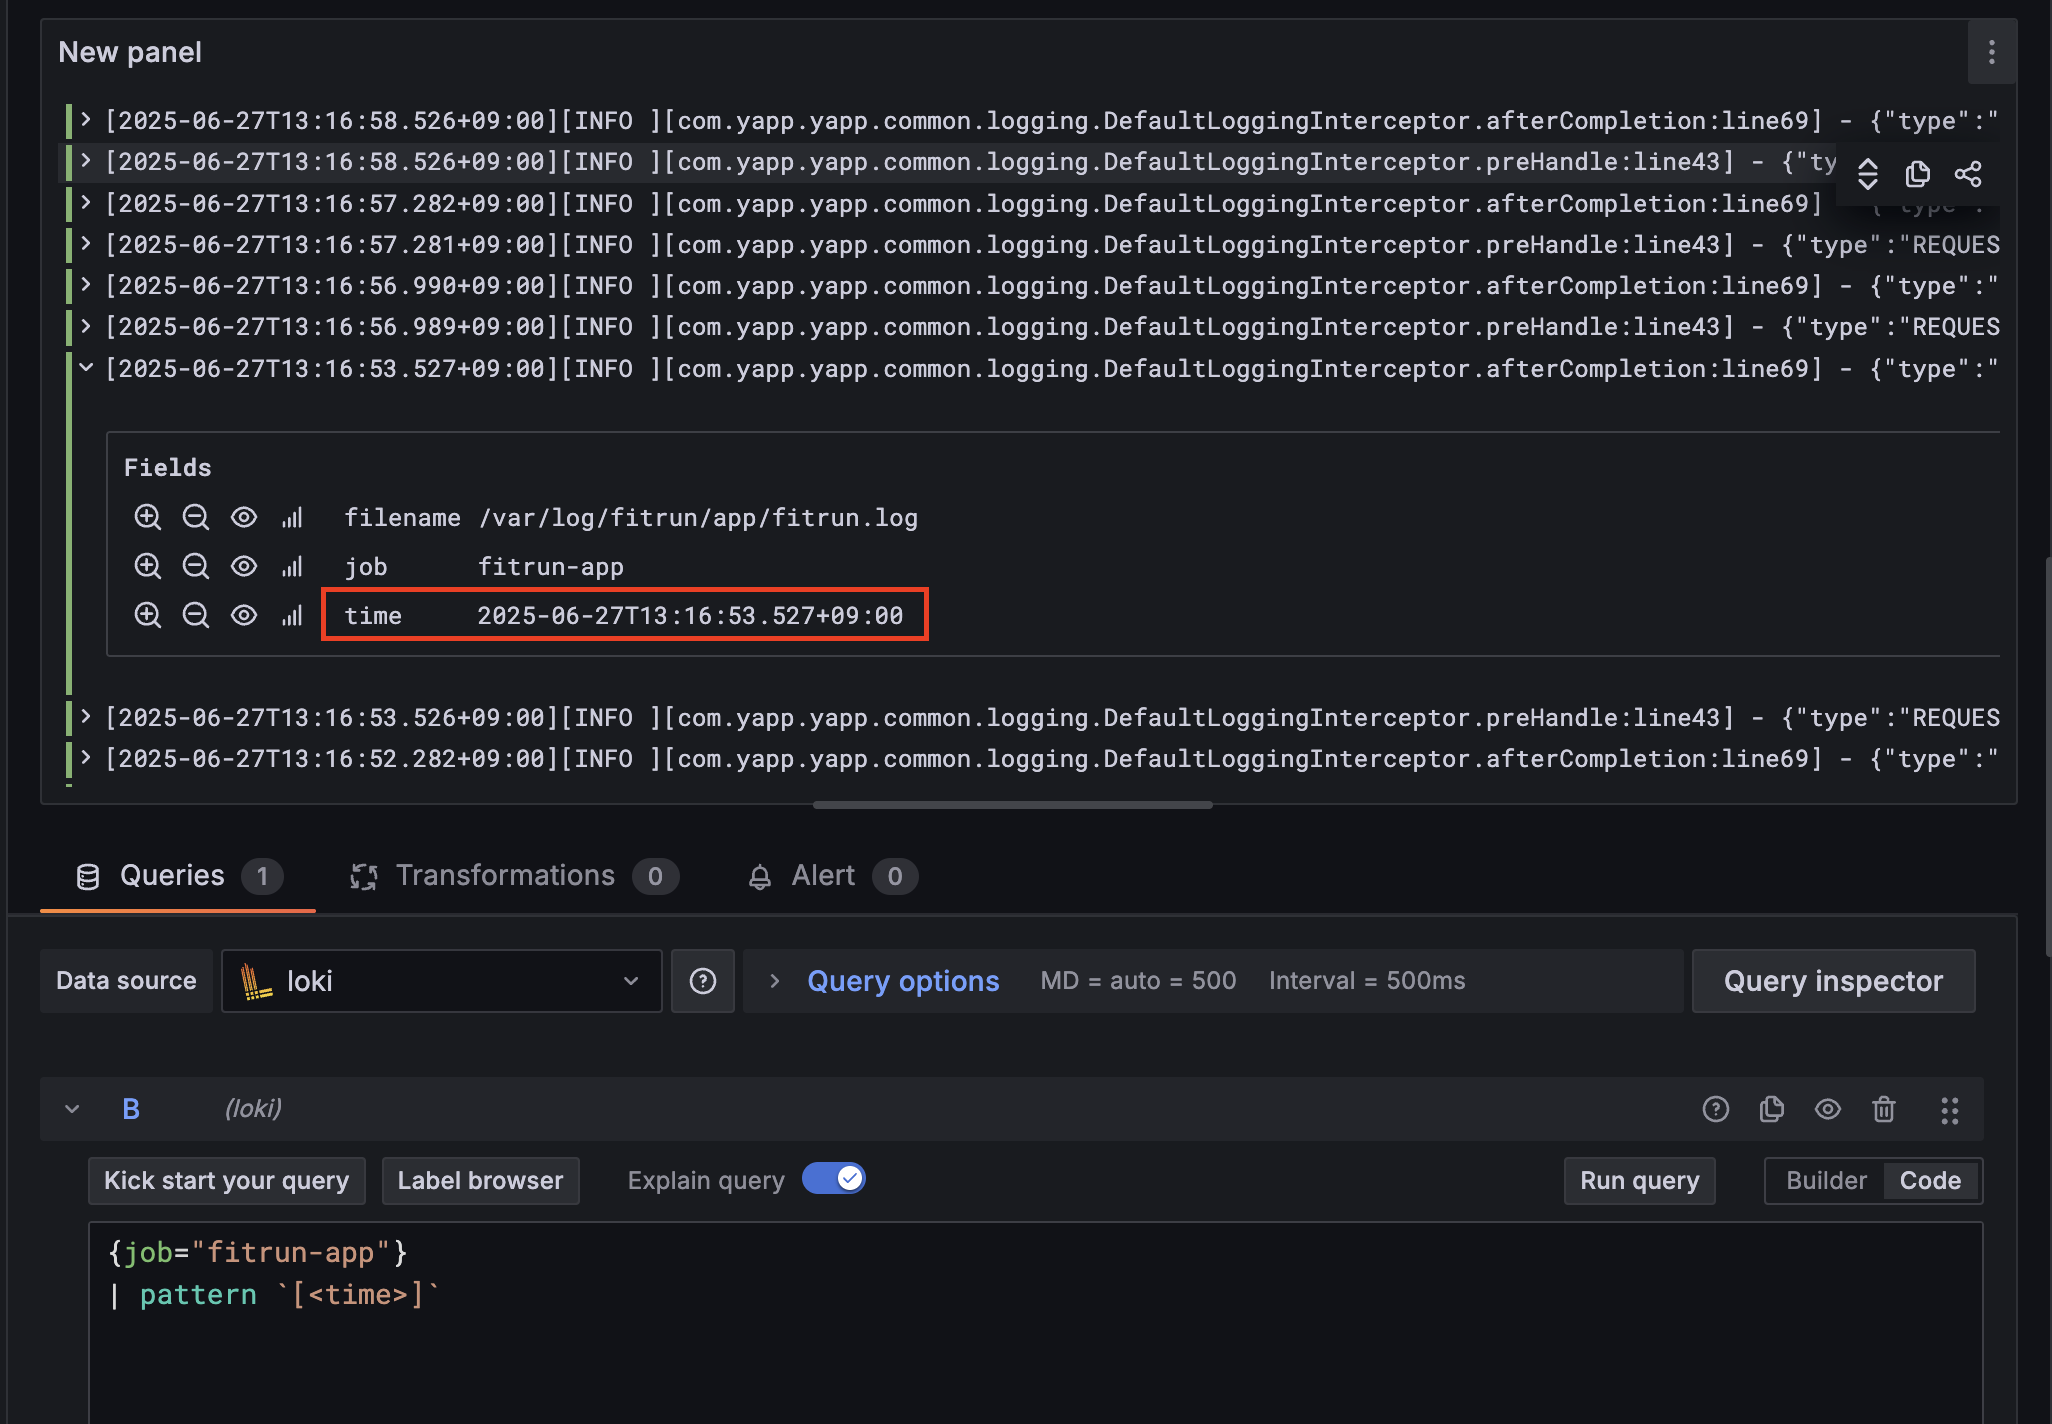Click the New panel title

(130, 52)
